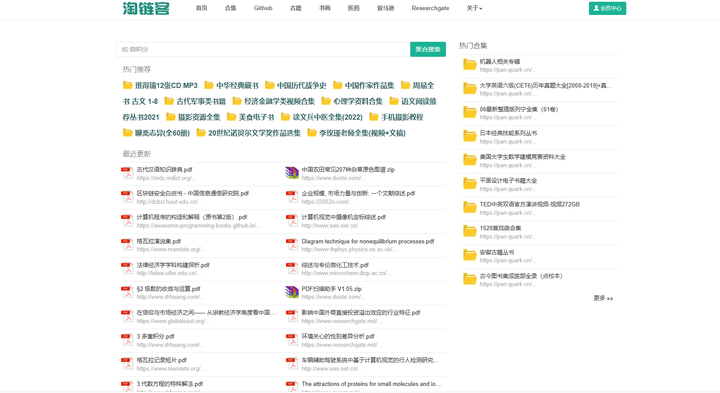Open 06最新整理版列宁全集（61卷）
The image size is (720, 393).
(519, 109)
